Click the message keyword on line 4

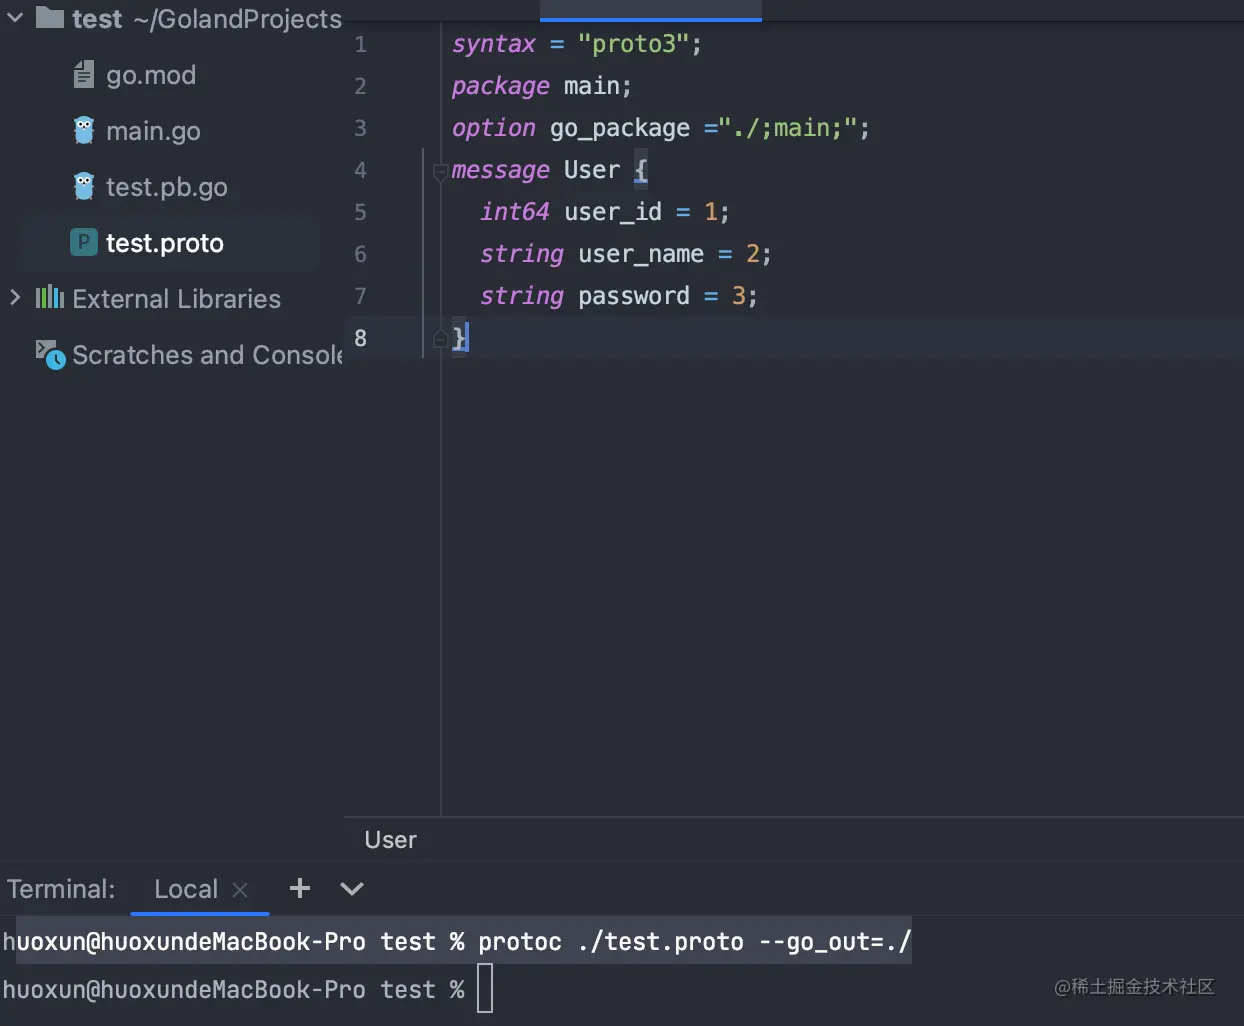[501, 171]
